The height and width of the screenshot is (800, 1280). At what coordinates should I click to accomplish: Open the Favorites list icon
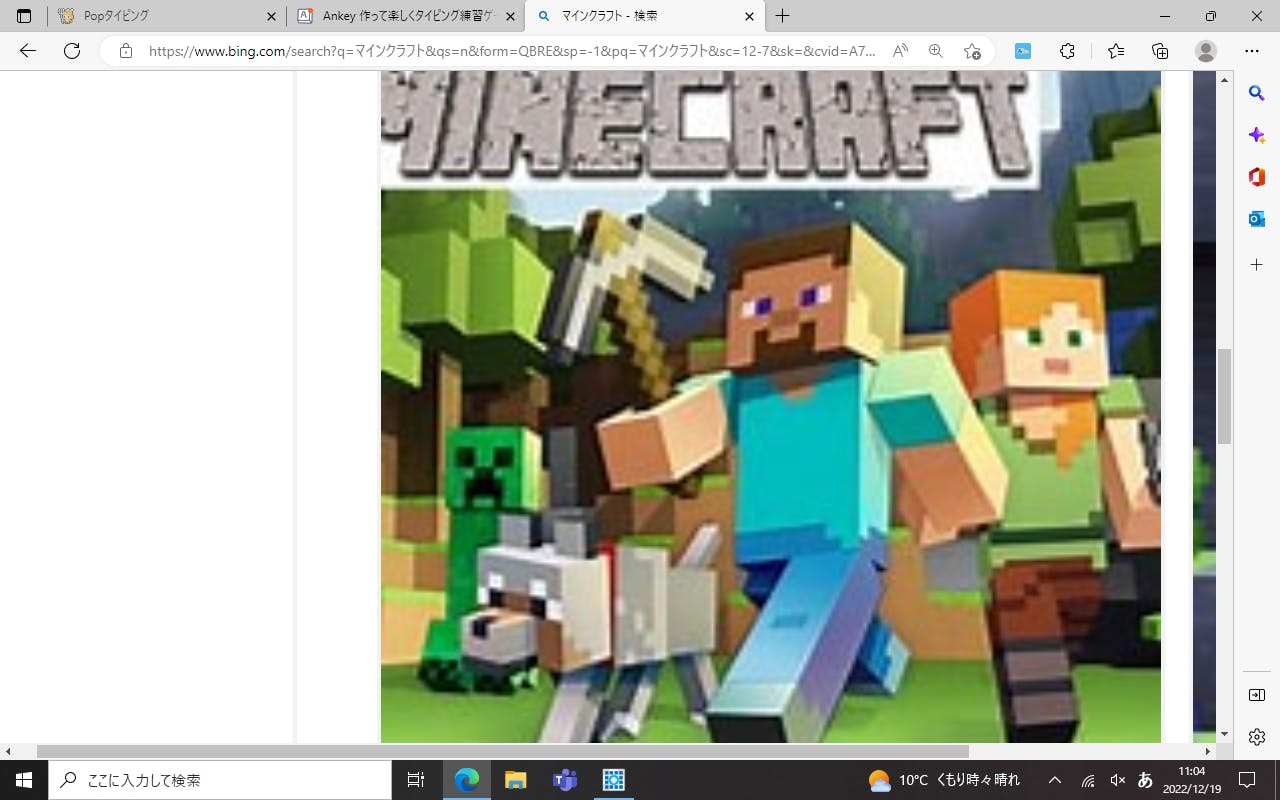point(1116,51)
